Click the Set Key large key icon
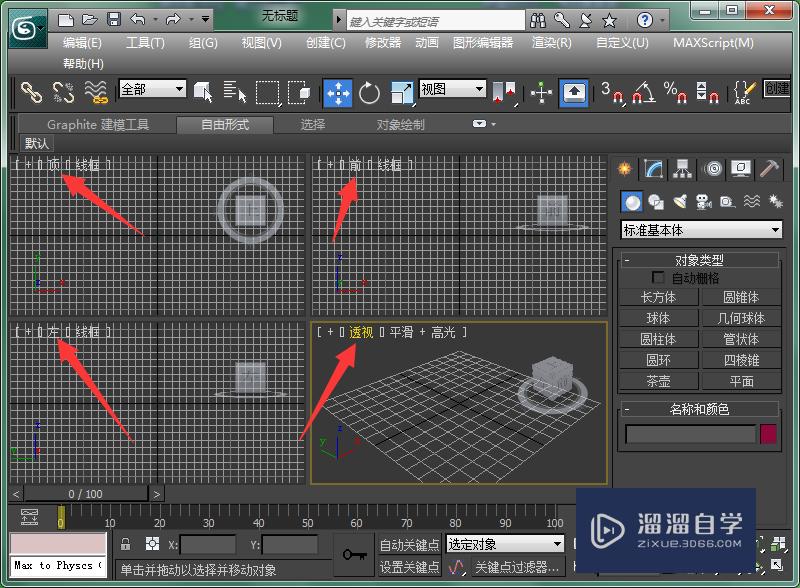 354,555
